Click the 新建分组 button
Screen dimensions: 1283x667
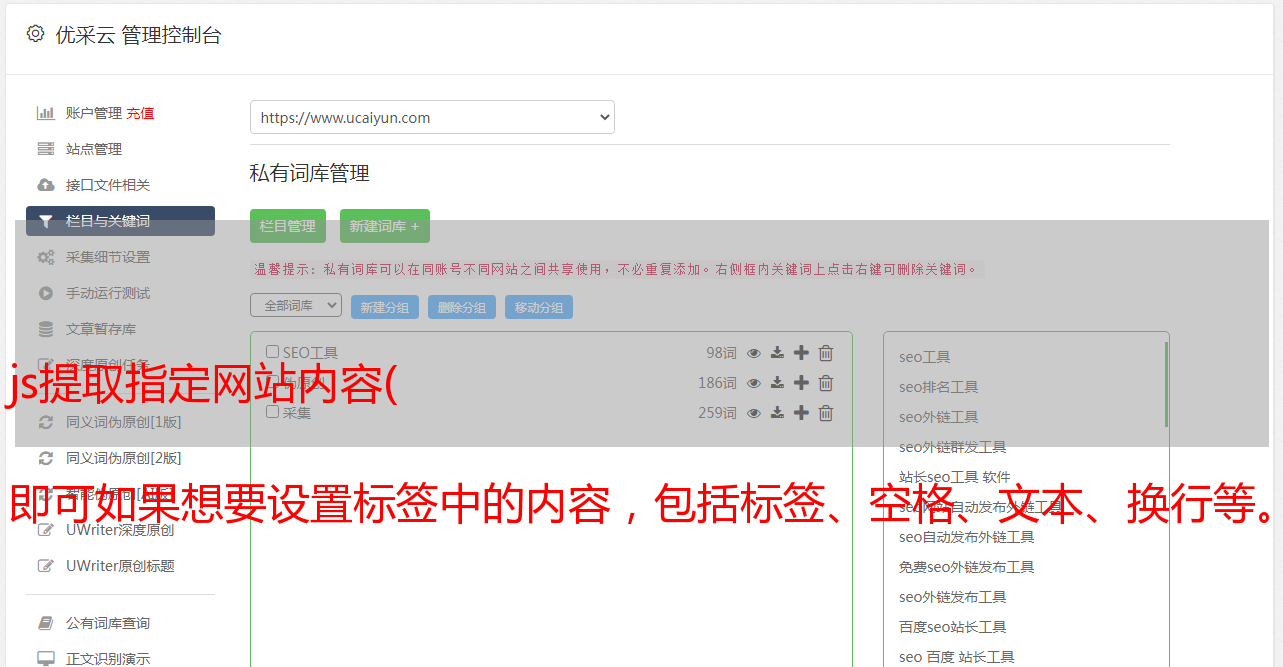click(385, 307)
